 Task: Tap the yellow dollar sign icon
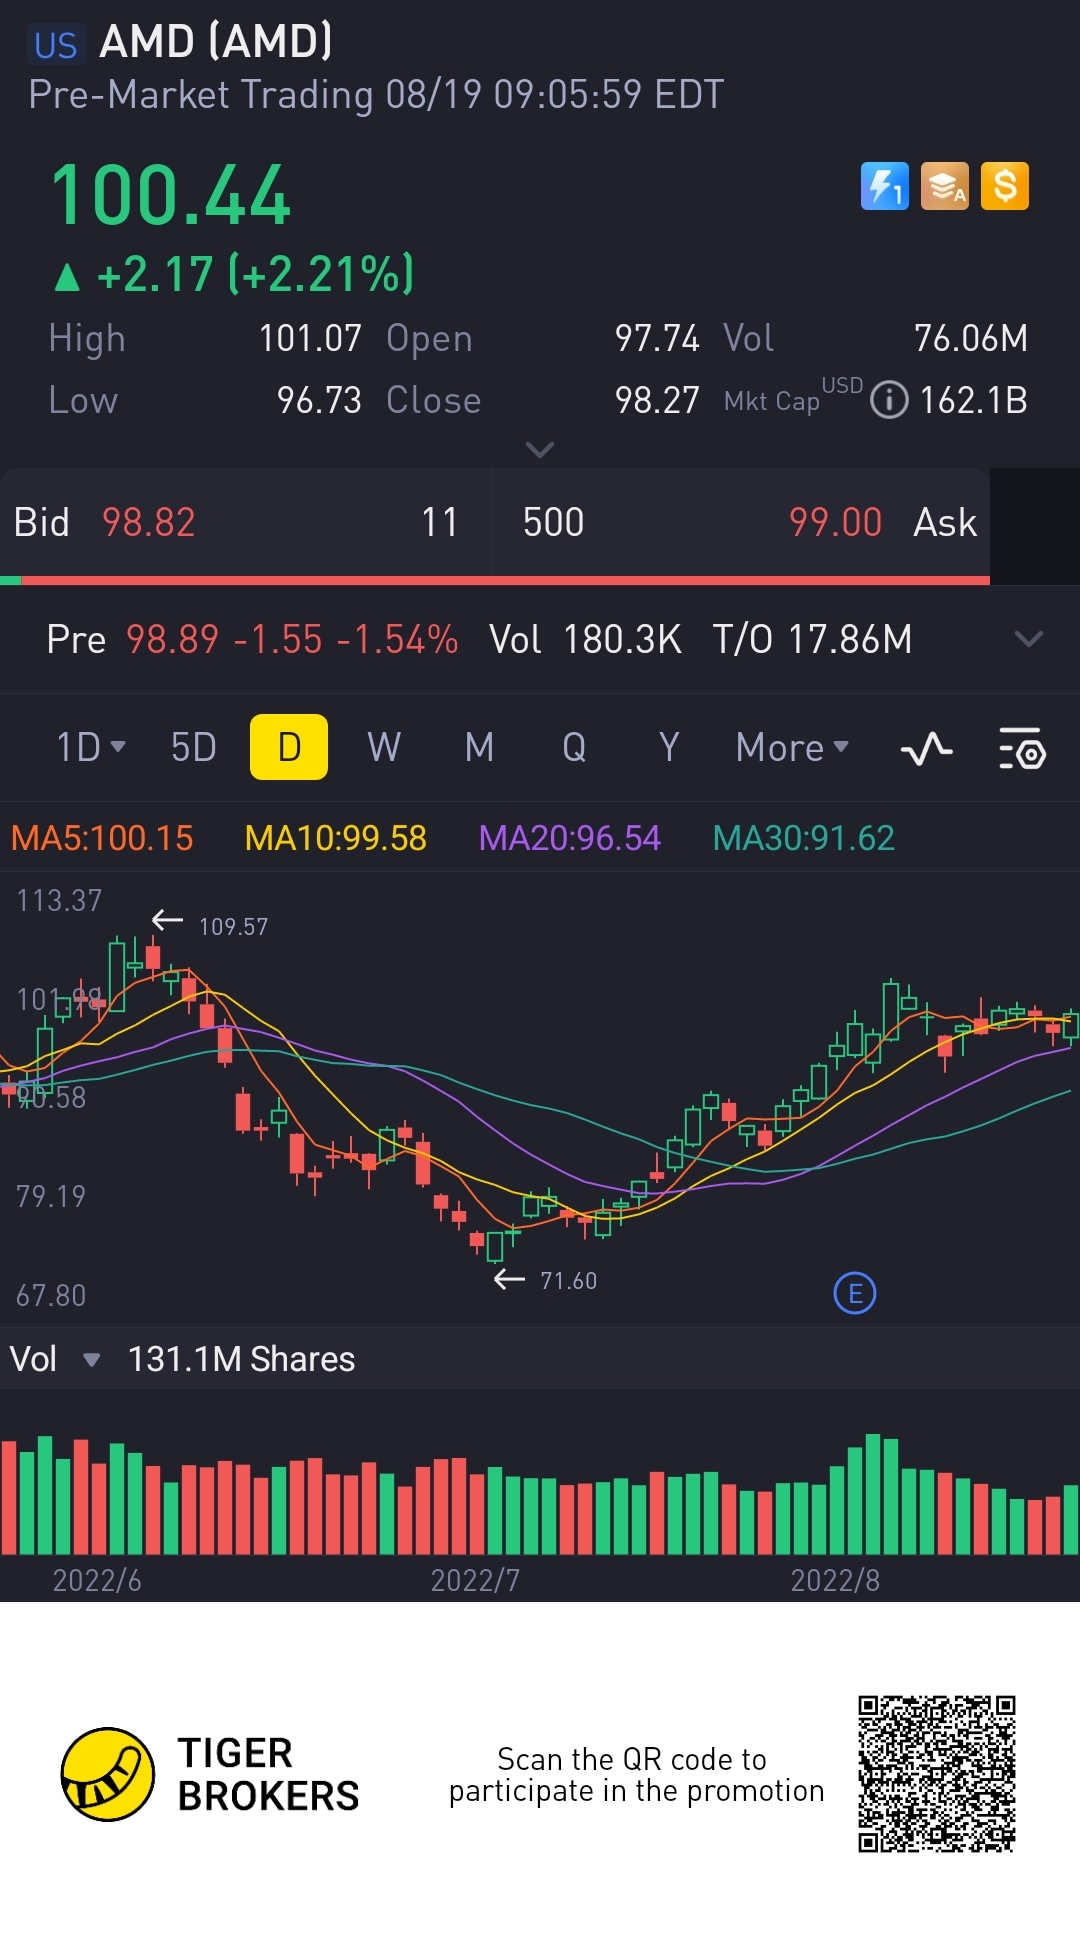coord(1005,186)
